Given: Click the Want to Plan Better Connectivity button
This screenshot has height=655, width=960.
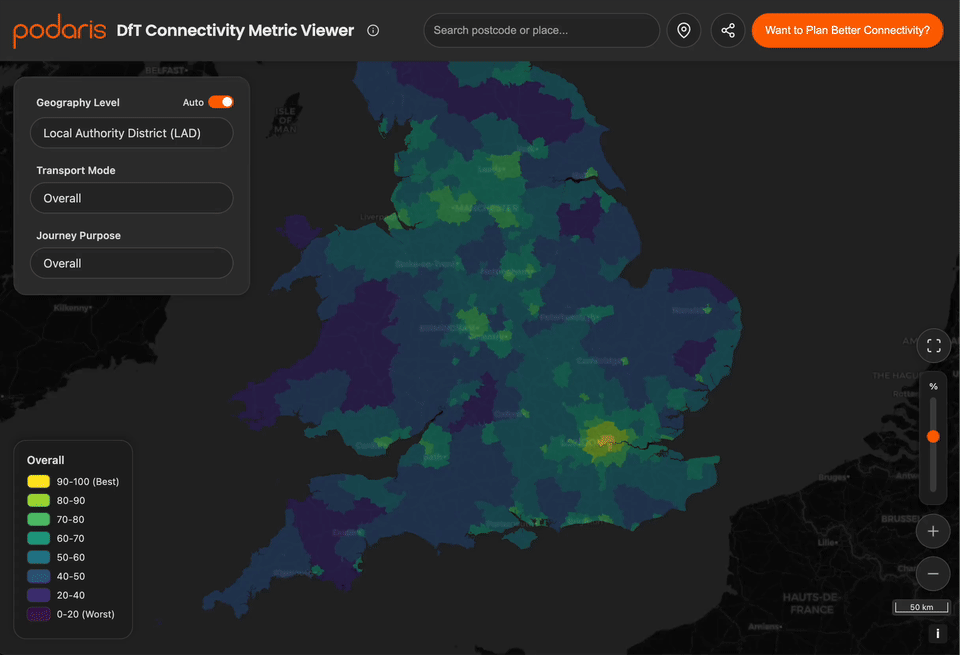Looking at the screenshot, I should point(847,30).
